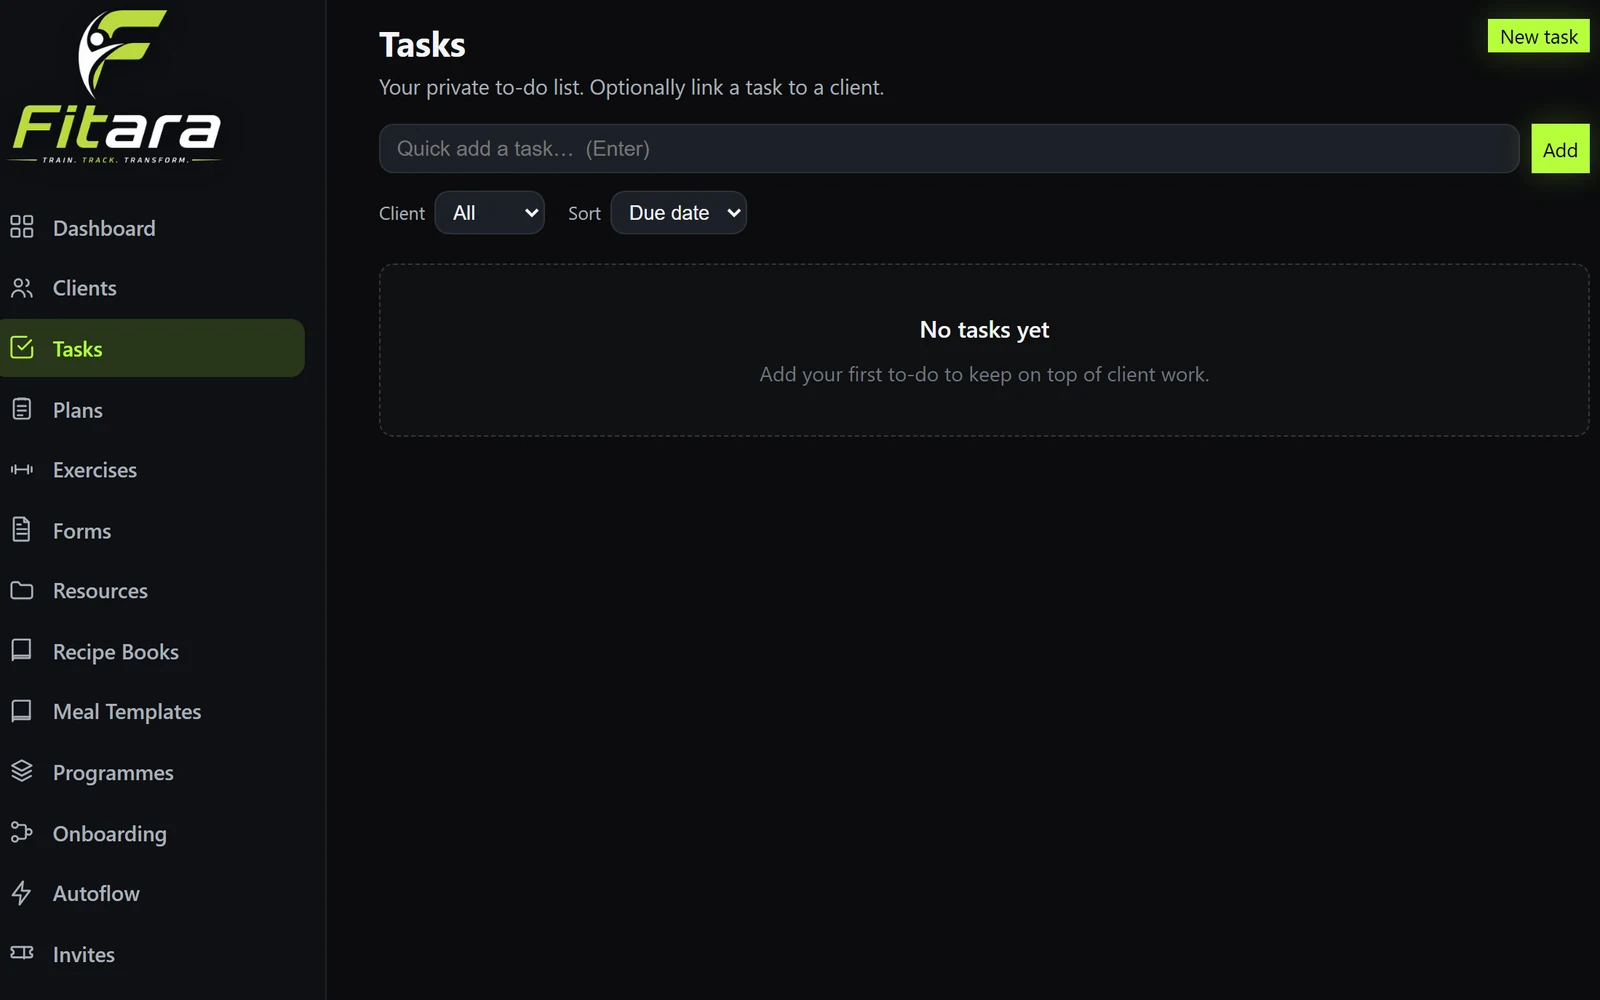Click the Plans clipboard icon
1600x1000 pixels.
tap(22, 409)
